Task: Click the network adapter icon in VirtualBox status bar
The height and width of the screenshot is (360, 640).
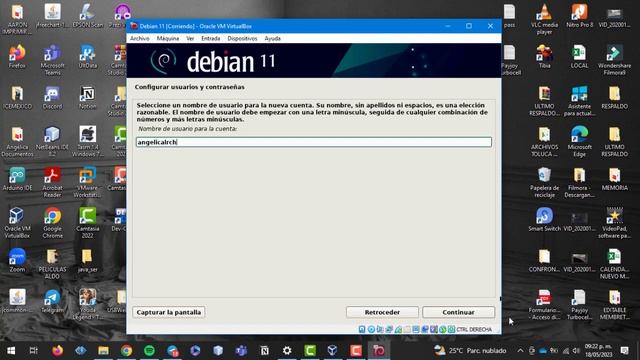Action: [x=389, y=329]
